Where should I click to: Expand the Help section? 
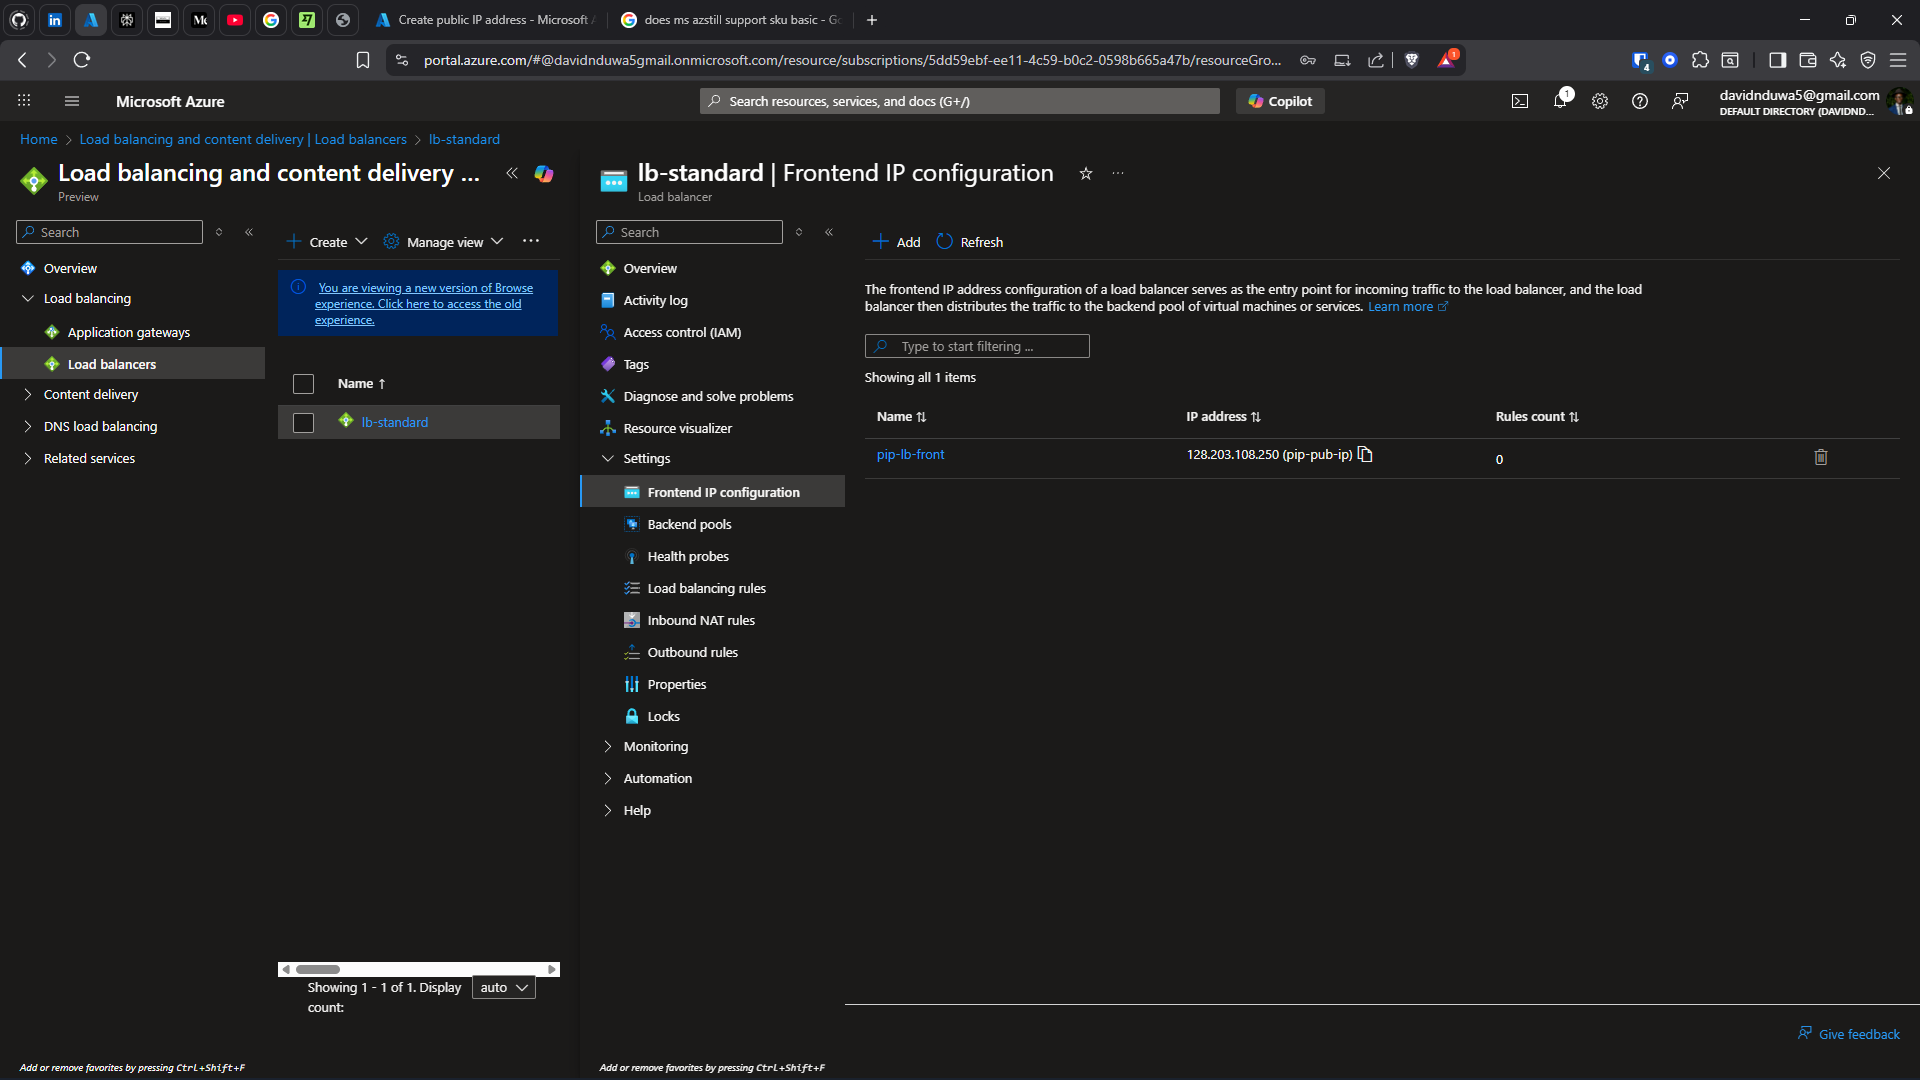(x=608, y=810)
